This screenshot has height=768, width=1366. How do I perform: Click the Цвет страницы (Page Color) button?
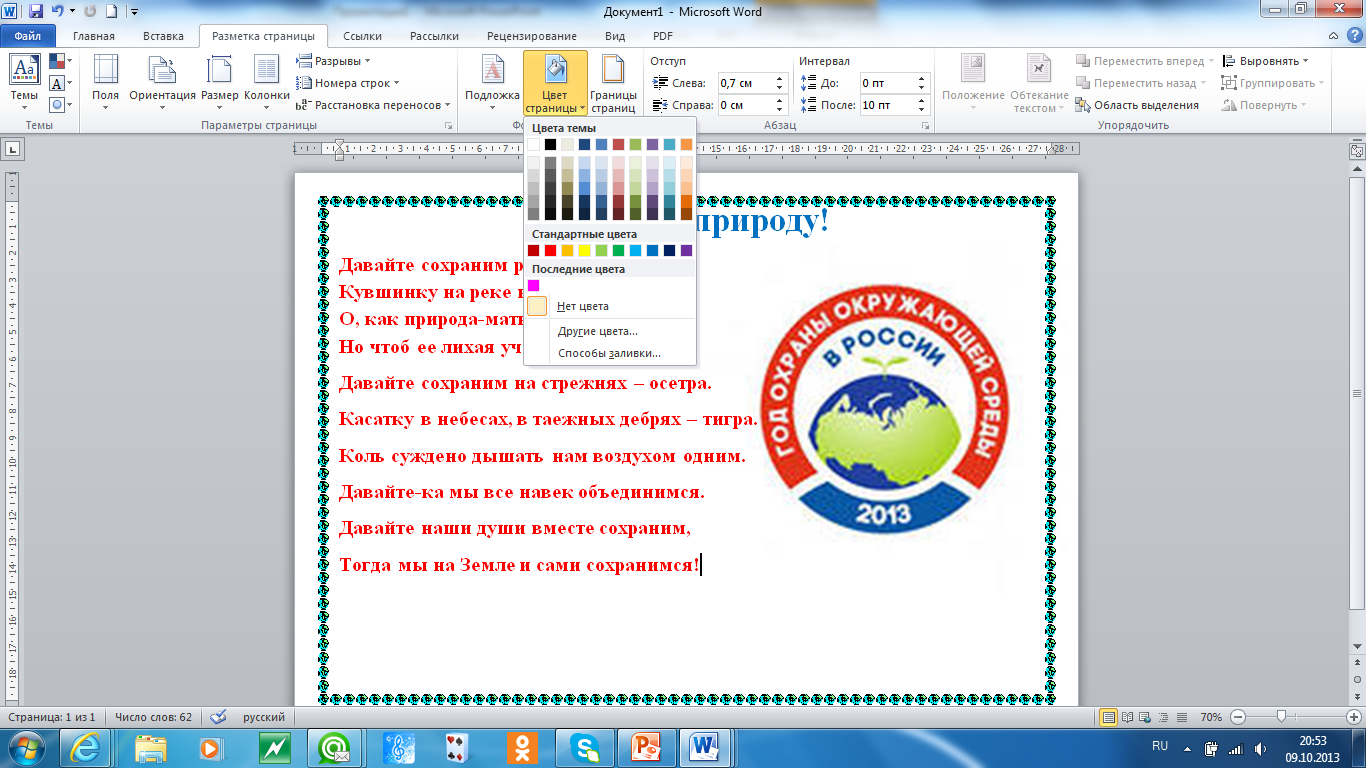(x=555, y=83)
